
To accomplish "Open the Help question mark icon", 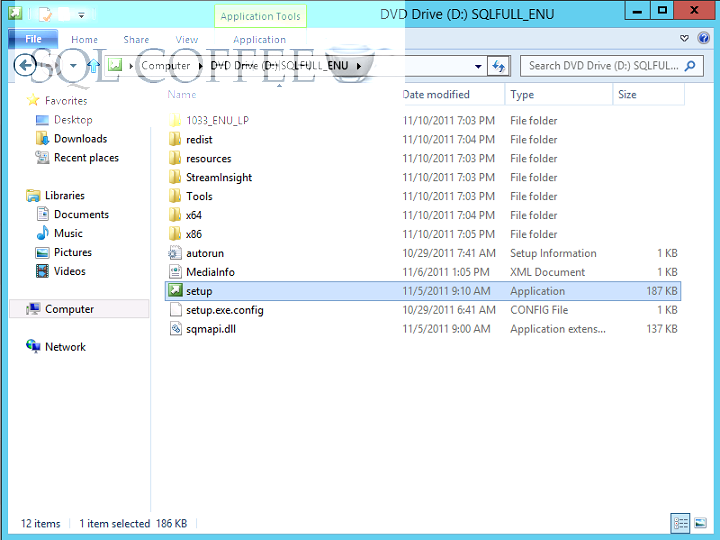I will (703, 38).
